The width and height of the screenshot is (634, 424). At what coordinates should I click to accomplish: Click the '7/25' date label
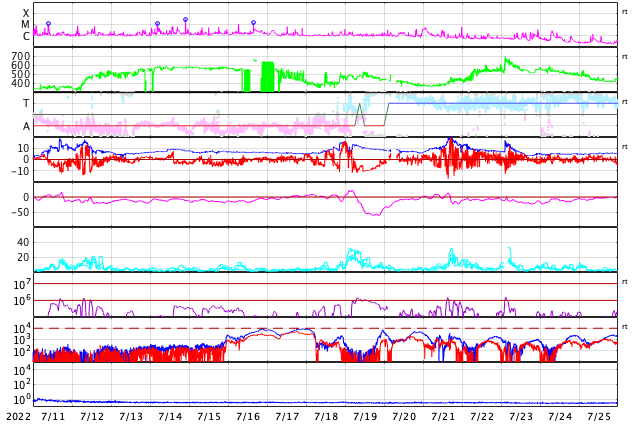(599, 417)
